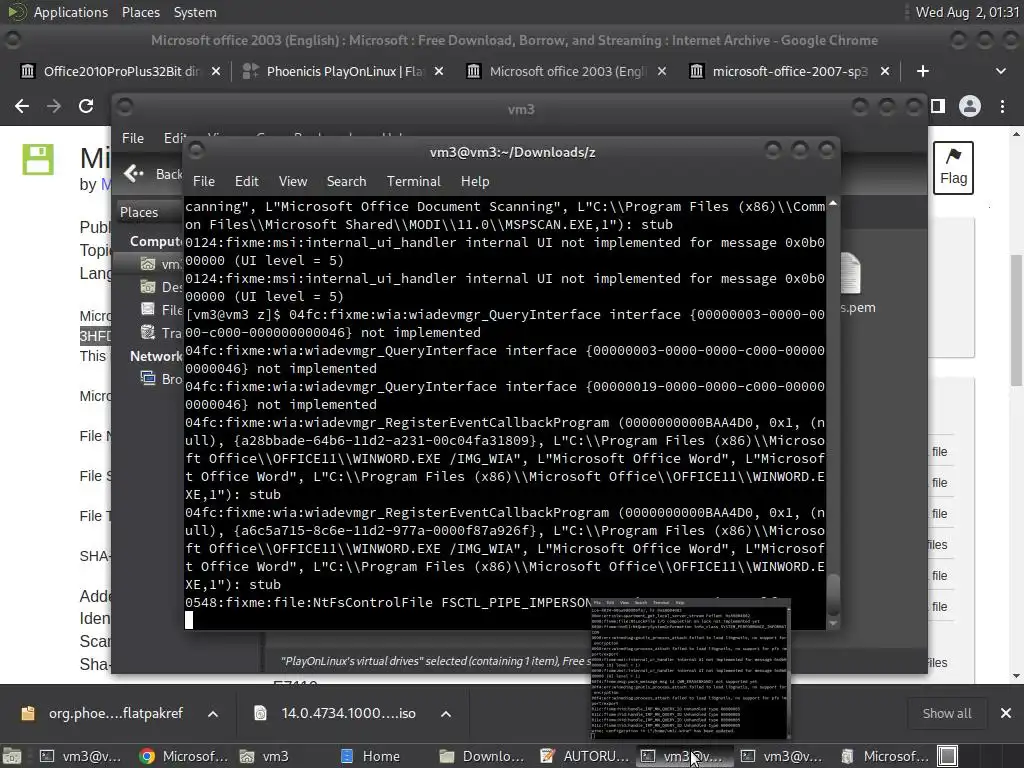
Task: Click the terminal window preview thumbnail
Action: tap(690, 667)
